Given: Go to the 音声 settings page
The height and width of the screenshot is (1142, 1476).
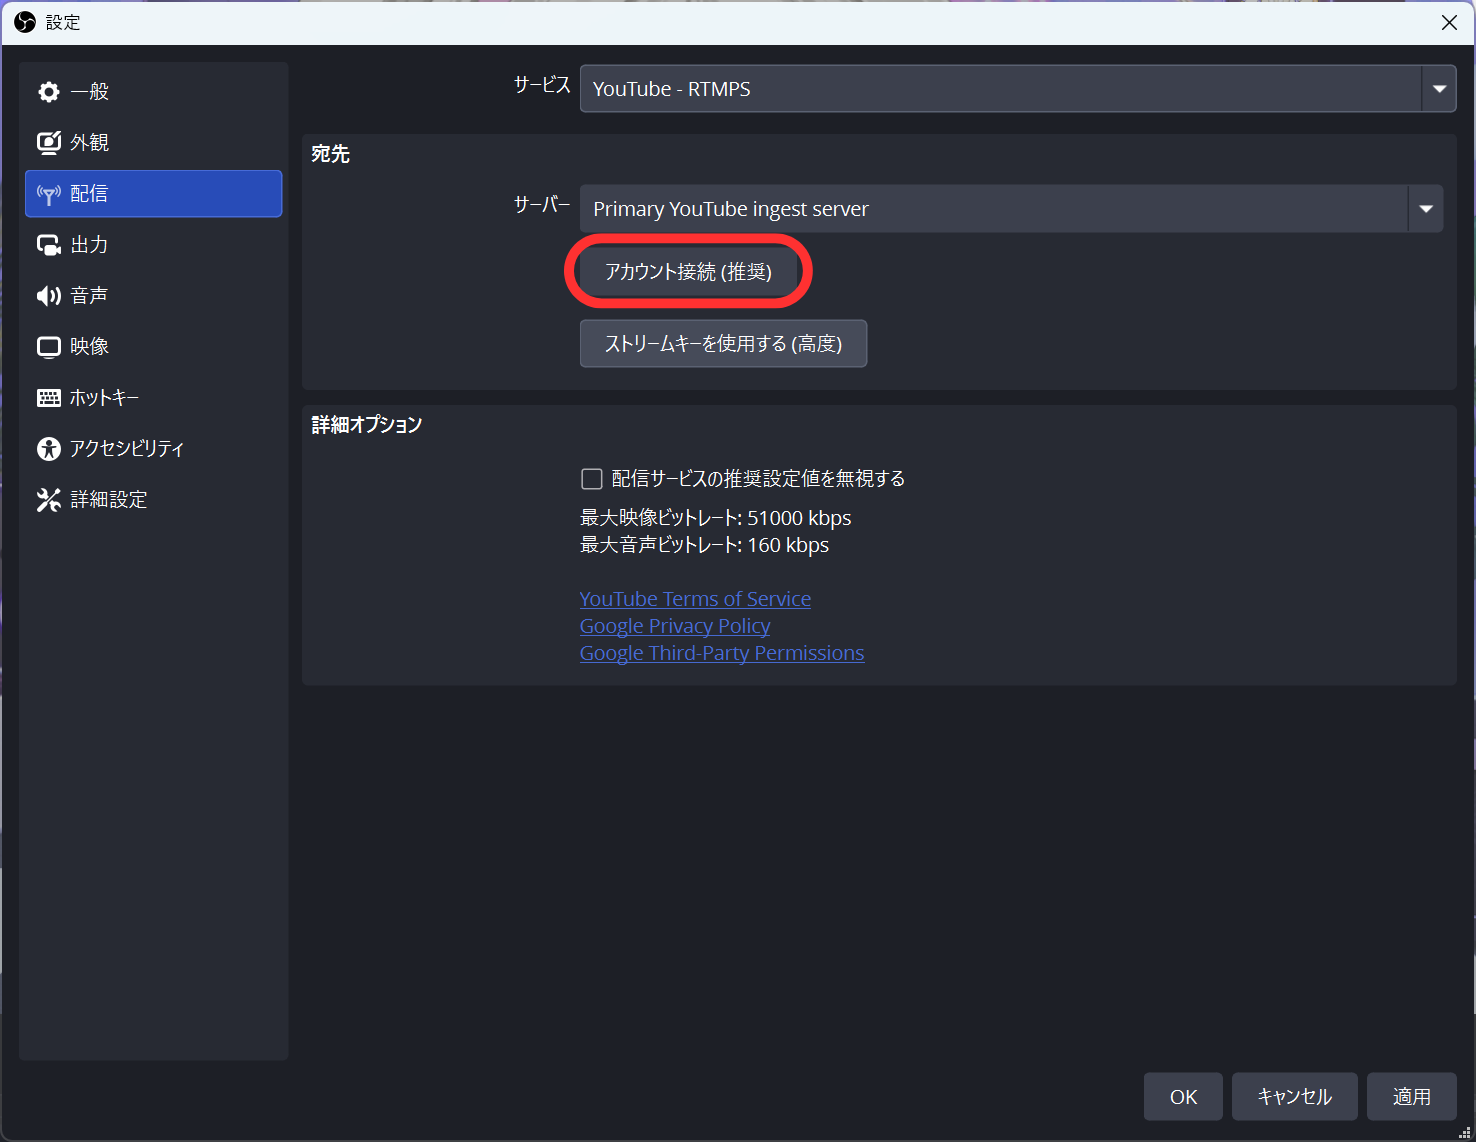Looking at the screenshot, I should pos(153,296).
